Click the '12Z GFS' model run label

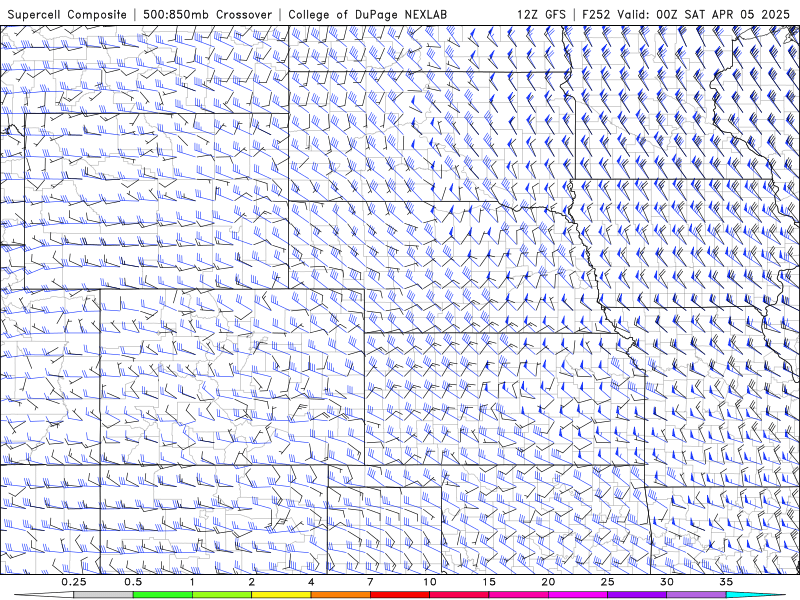[541, 14]
